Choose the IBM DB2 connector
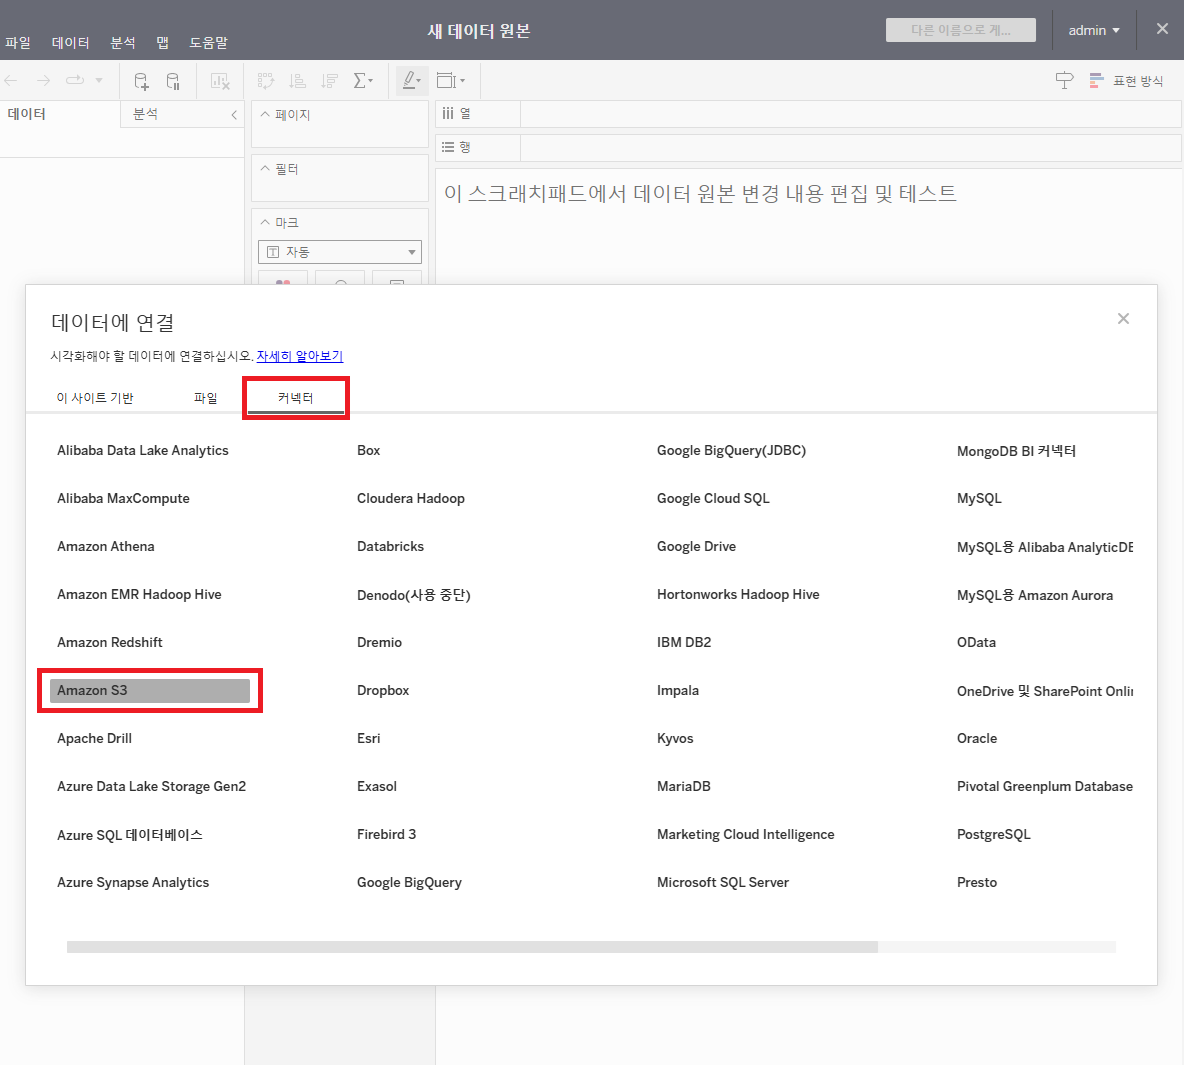Viewport: 1184px width, 1065px height. click(x=683, y=642)
